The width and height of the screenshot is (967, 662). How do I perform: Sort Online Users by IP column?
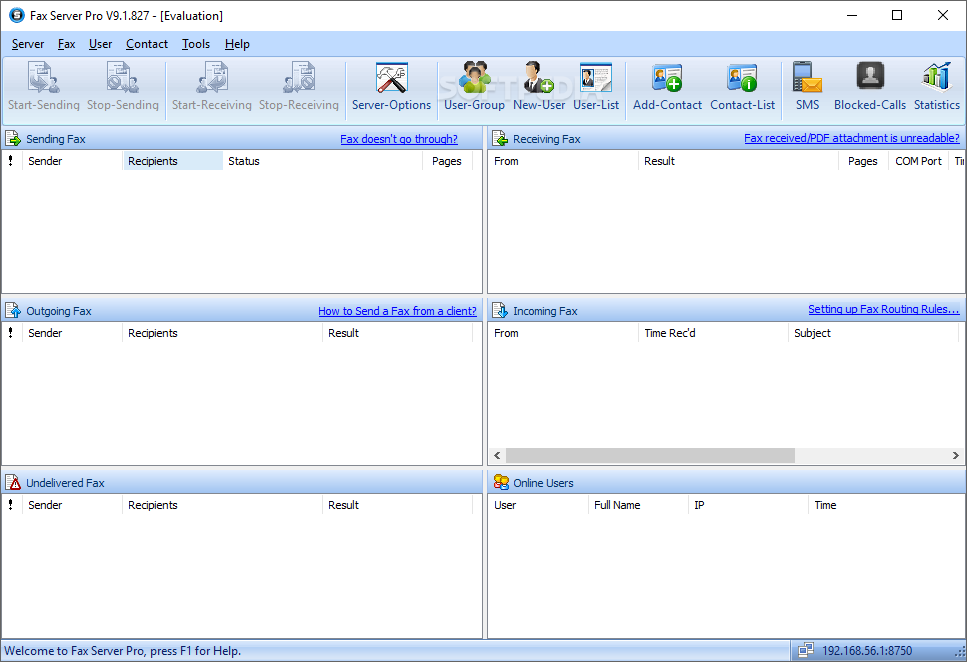pos(748,505)
